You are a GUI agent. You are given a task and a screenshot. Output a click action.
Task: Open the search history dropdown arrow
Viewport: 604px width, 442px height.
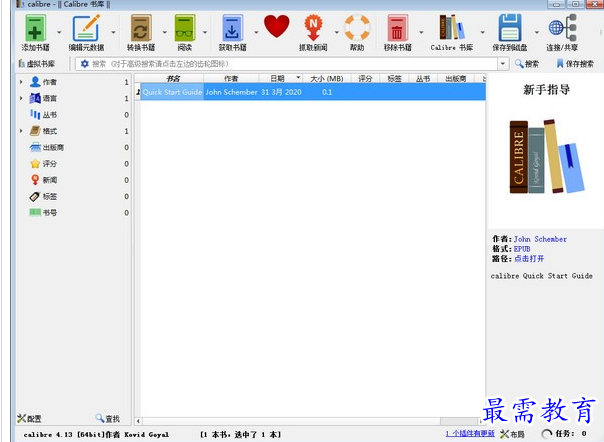(x=502, y=64)
